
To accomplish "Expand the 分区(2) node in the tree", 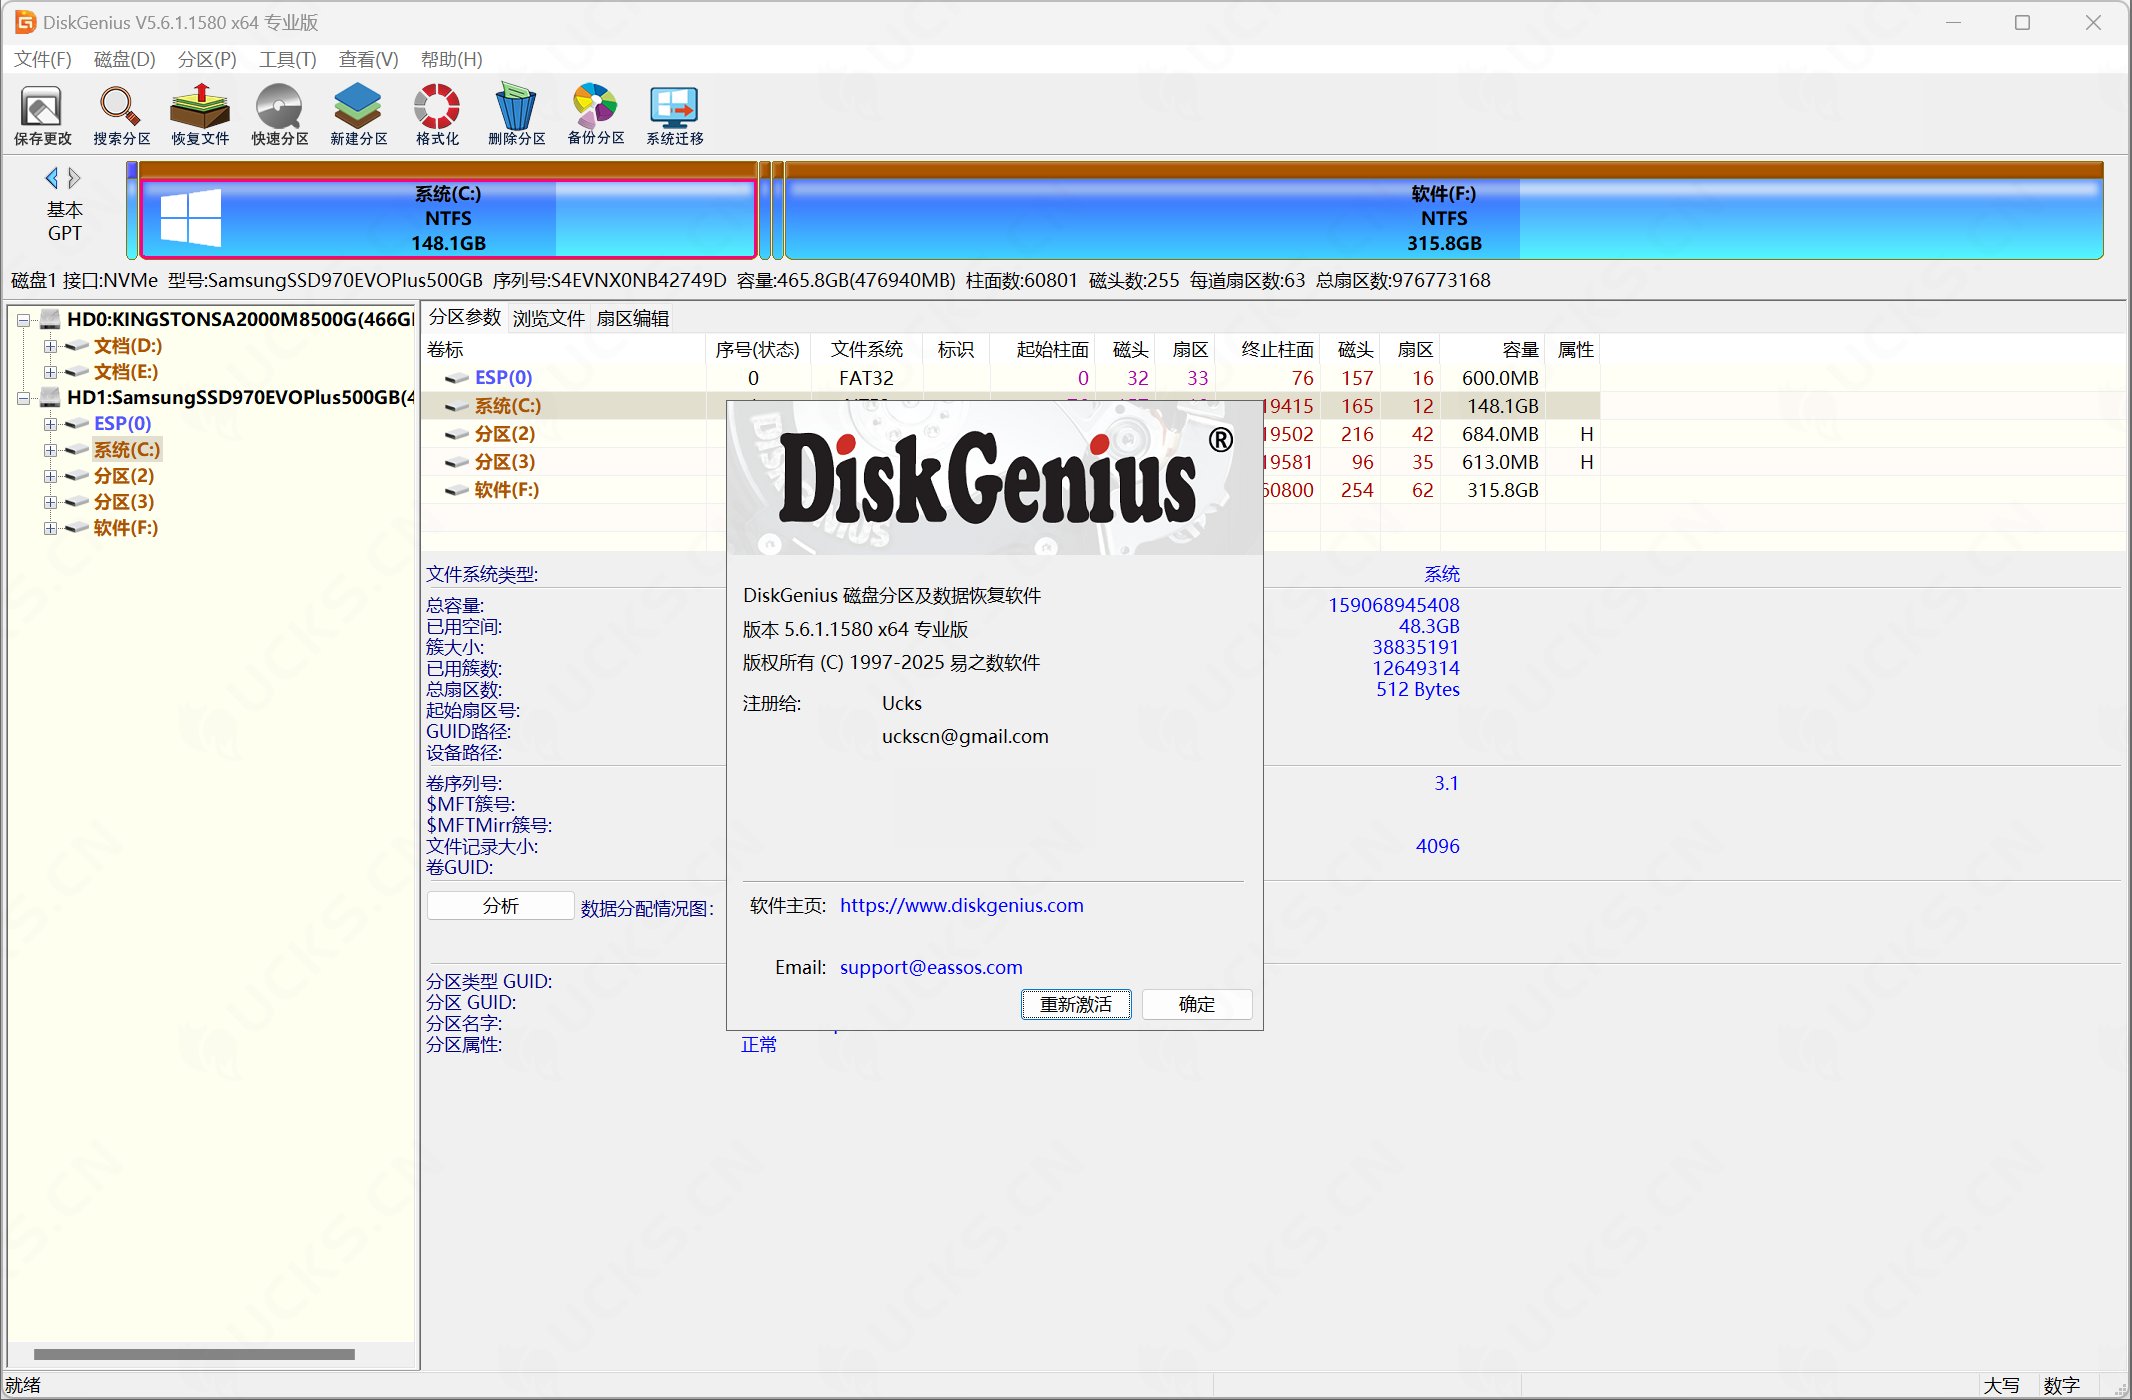I will 50,476.
